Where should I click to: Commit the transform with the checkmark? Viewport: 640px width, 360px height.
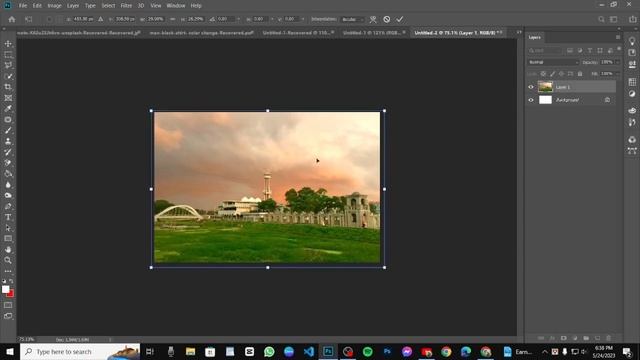[400, 19]
